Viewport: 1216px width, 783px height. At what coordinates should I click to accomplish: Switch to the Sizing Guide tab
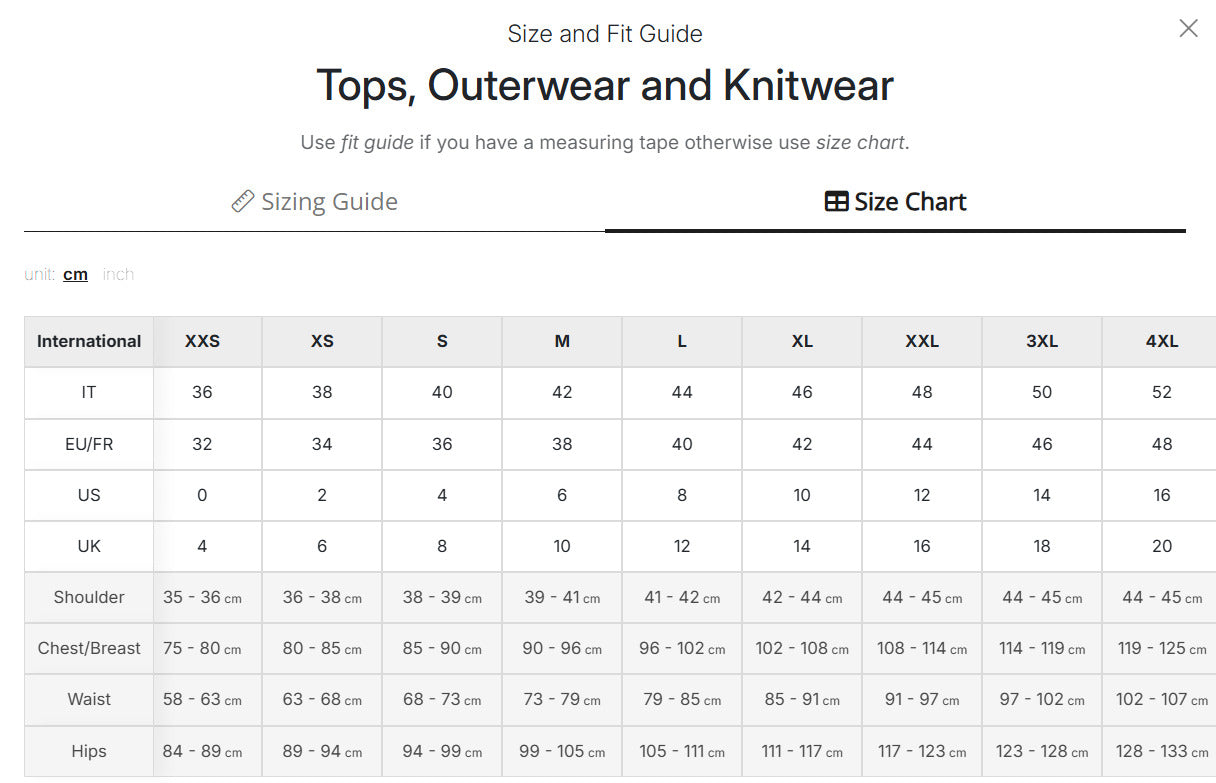click(314, 201)
